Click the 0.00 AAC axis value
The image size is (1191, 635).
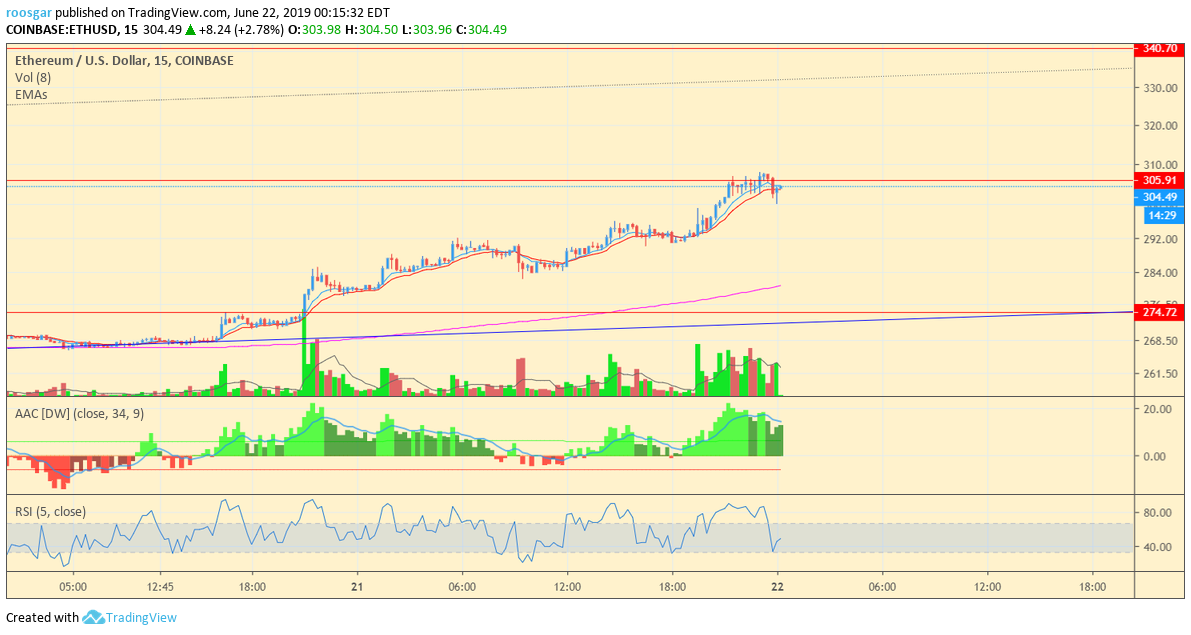click(1155, 457)
